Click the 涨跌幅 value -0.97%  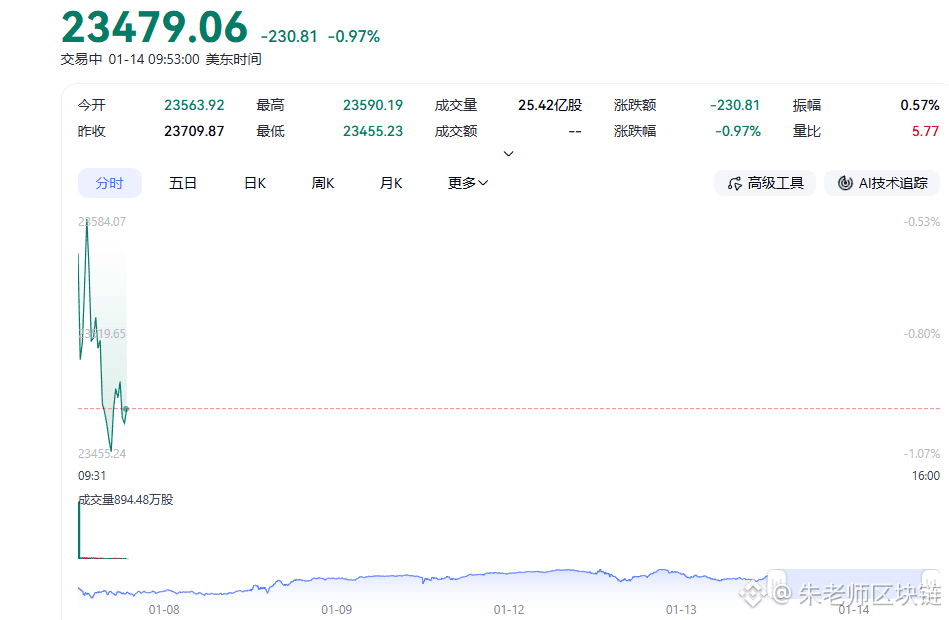pos(737,130)
